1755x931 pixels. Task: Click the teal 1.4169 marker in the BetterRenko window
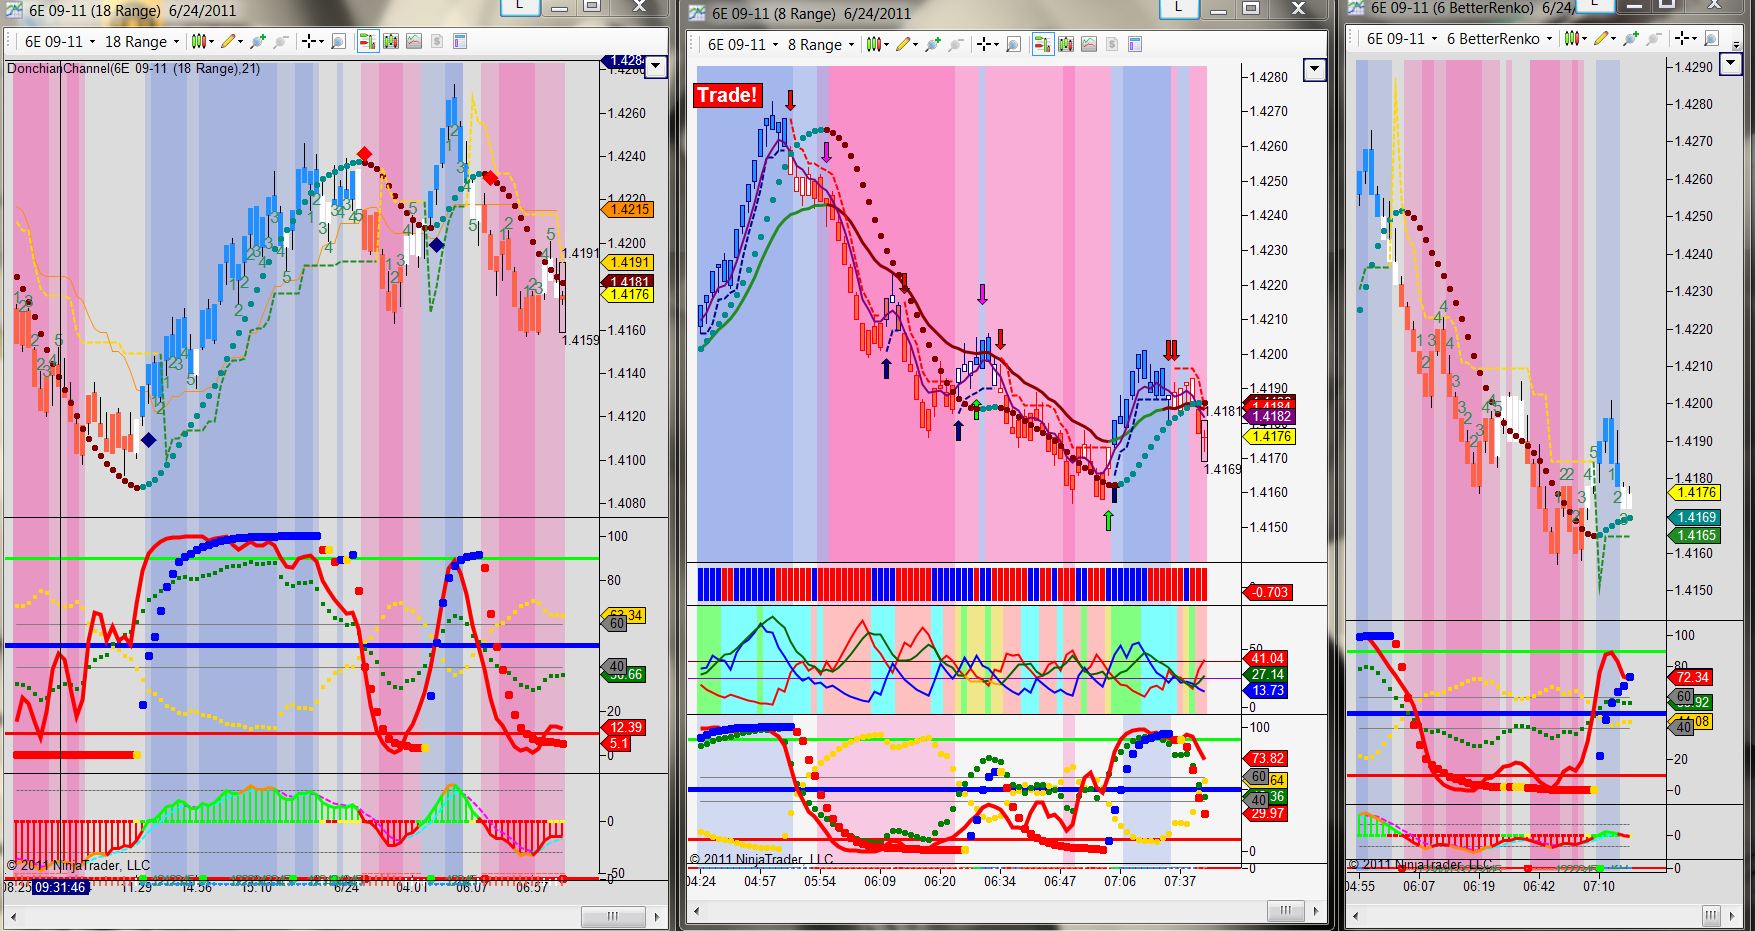pos(1694,518)
